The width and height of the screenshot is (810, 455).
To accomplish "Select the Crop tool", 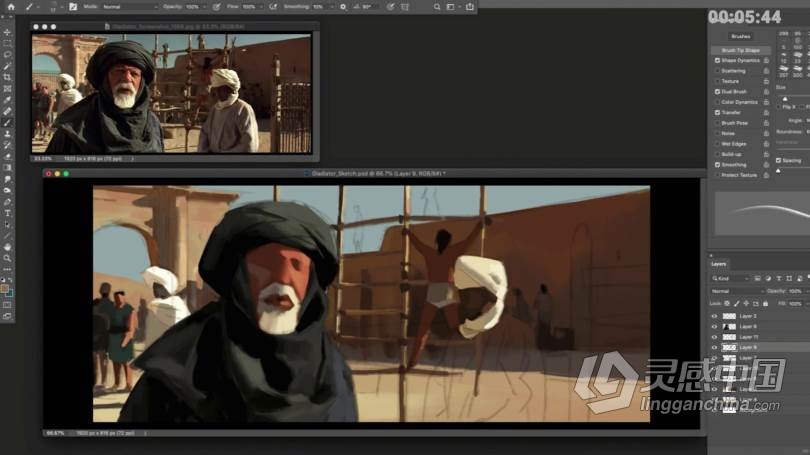I will click(7, 77).
